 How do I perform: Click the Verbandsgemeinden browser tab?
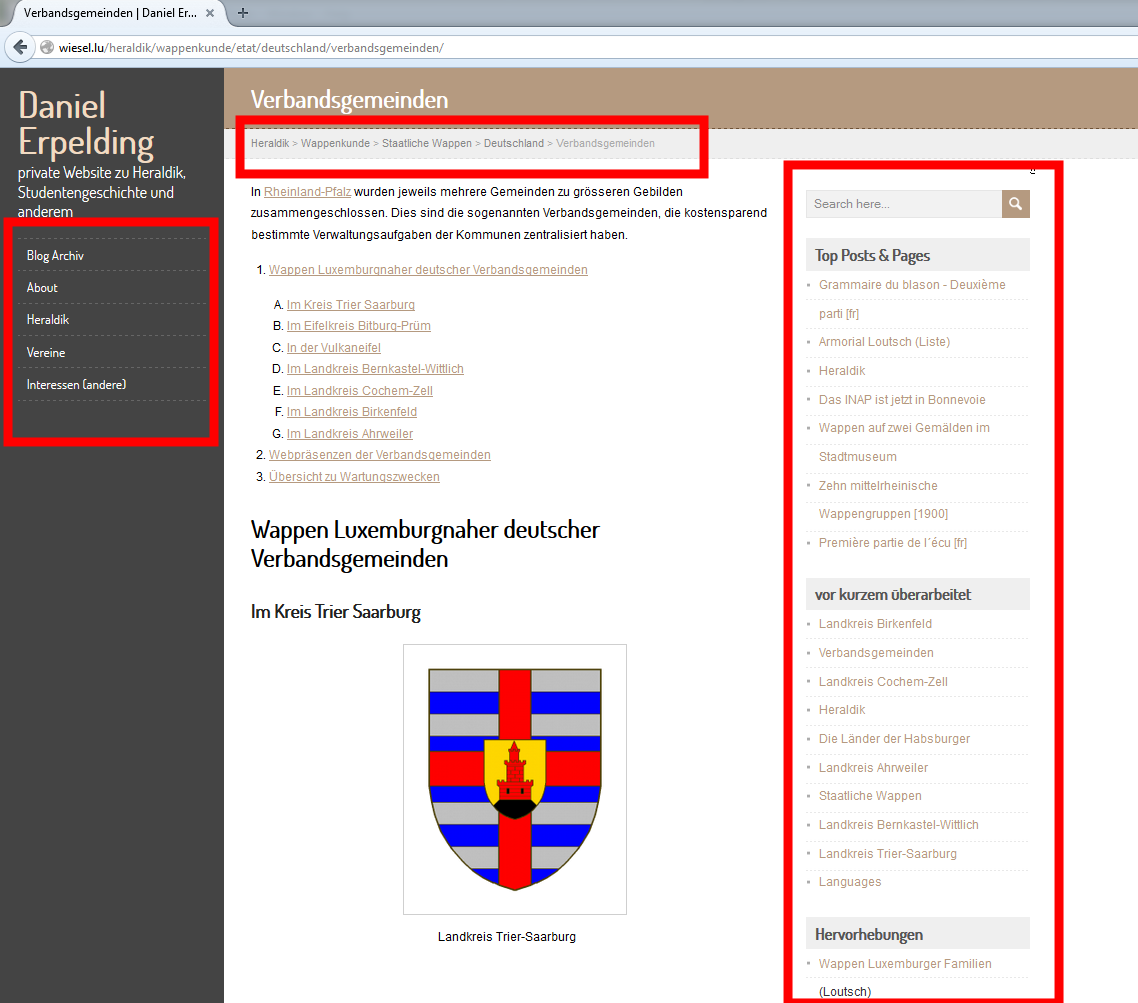110,13
